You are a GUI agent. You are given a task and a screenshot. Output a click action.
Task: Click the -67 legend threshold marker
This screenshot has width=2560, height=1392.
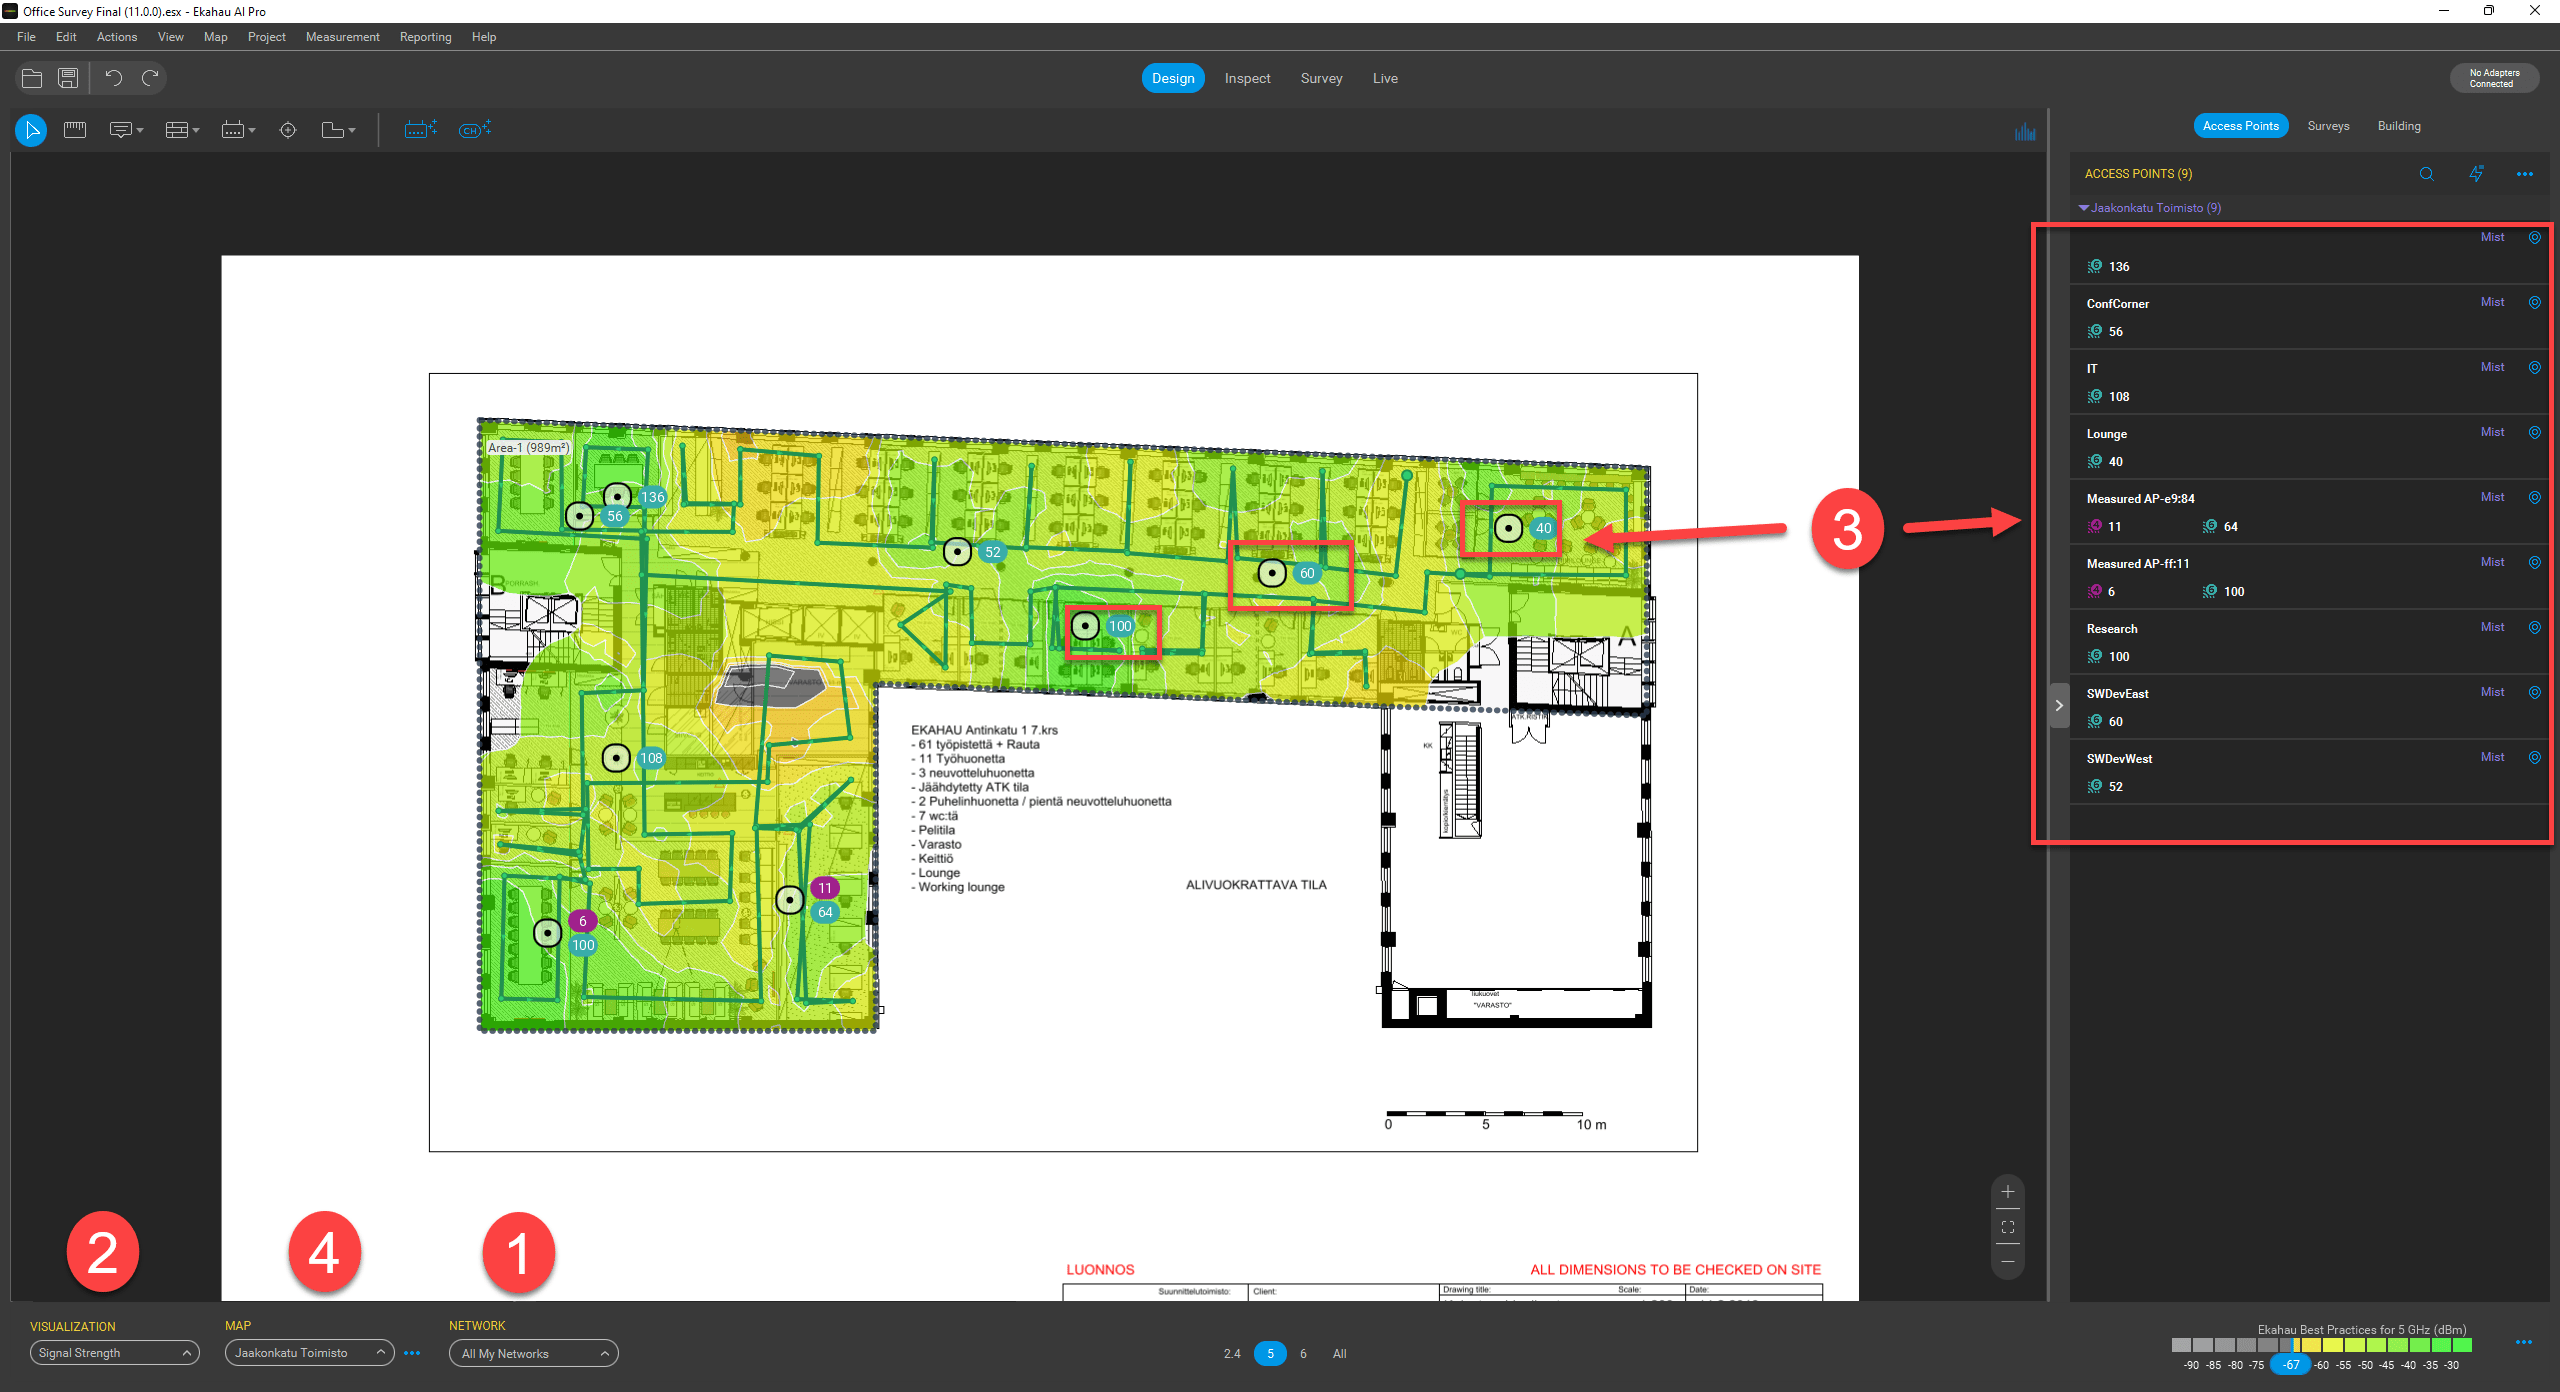click(2291, 1365)
